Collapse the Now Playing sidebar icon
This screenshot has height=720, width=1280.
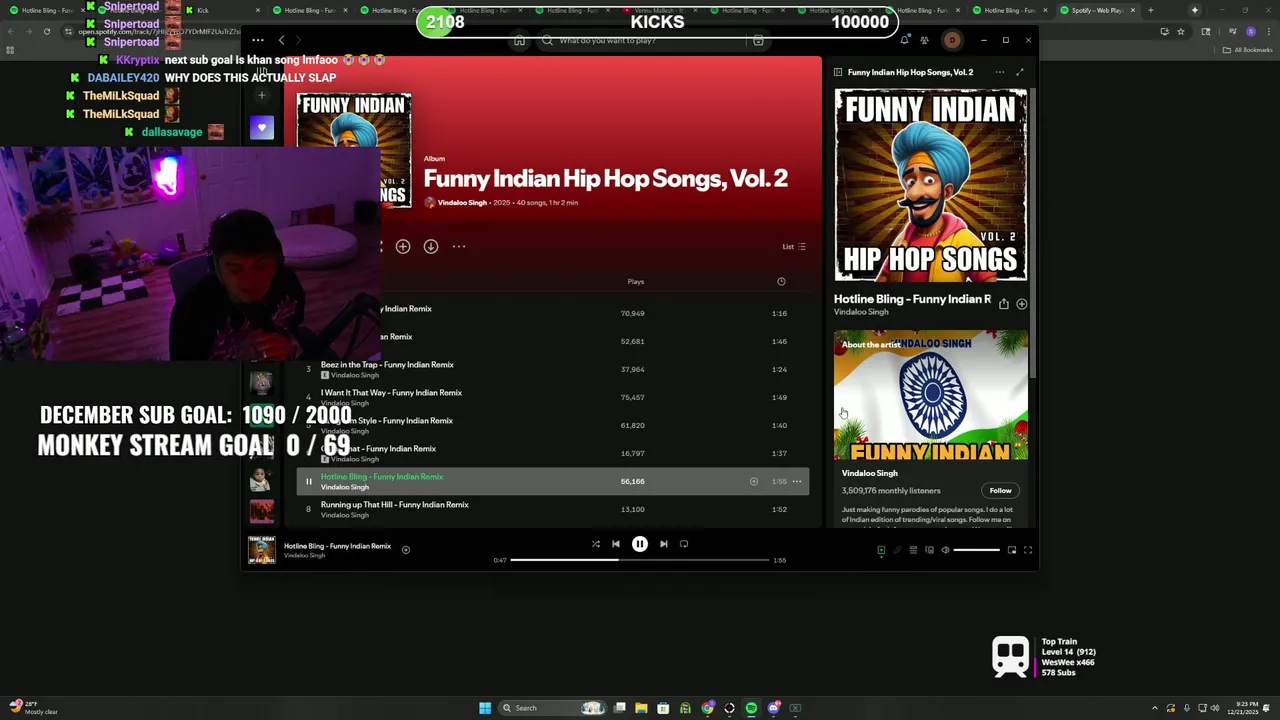coord(838,72)
